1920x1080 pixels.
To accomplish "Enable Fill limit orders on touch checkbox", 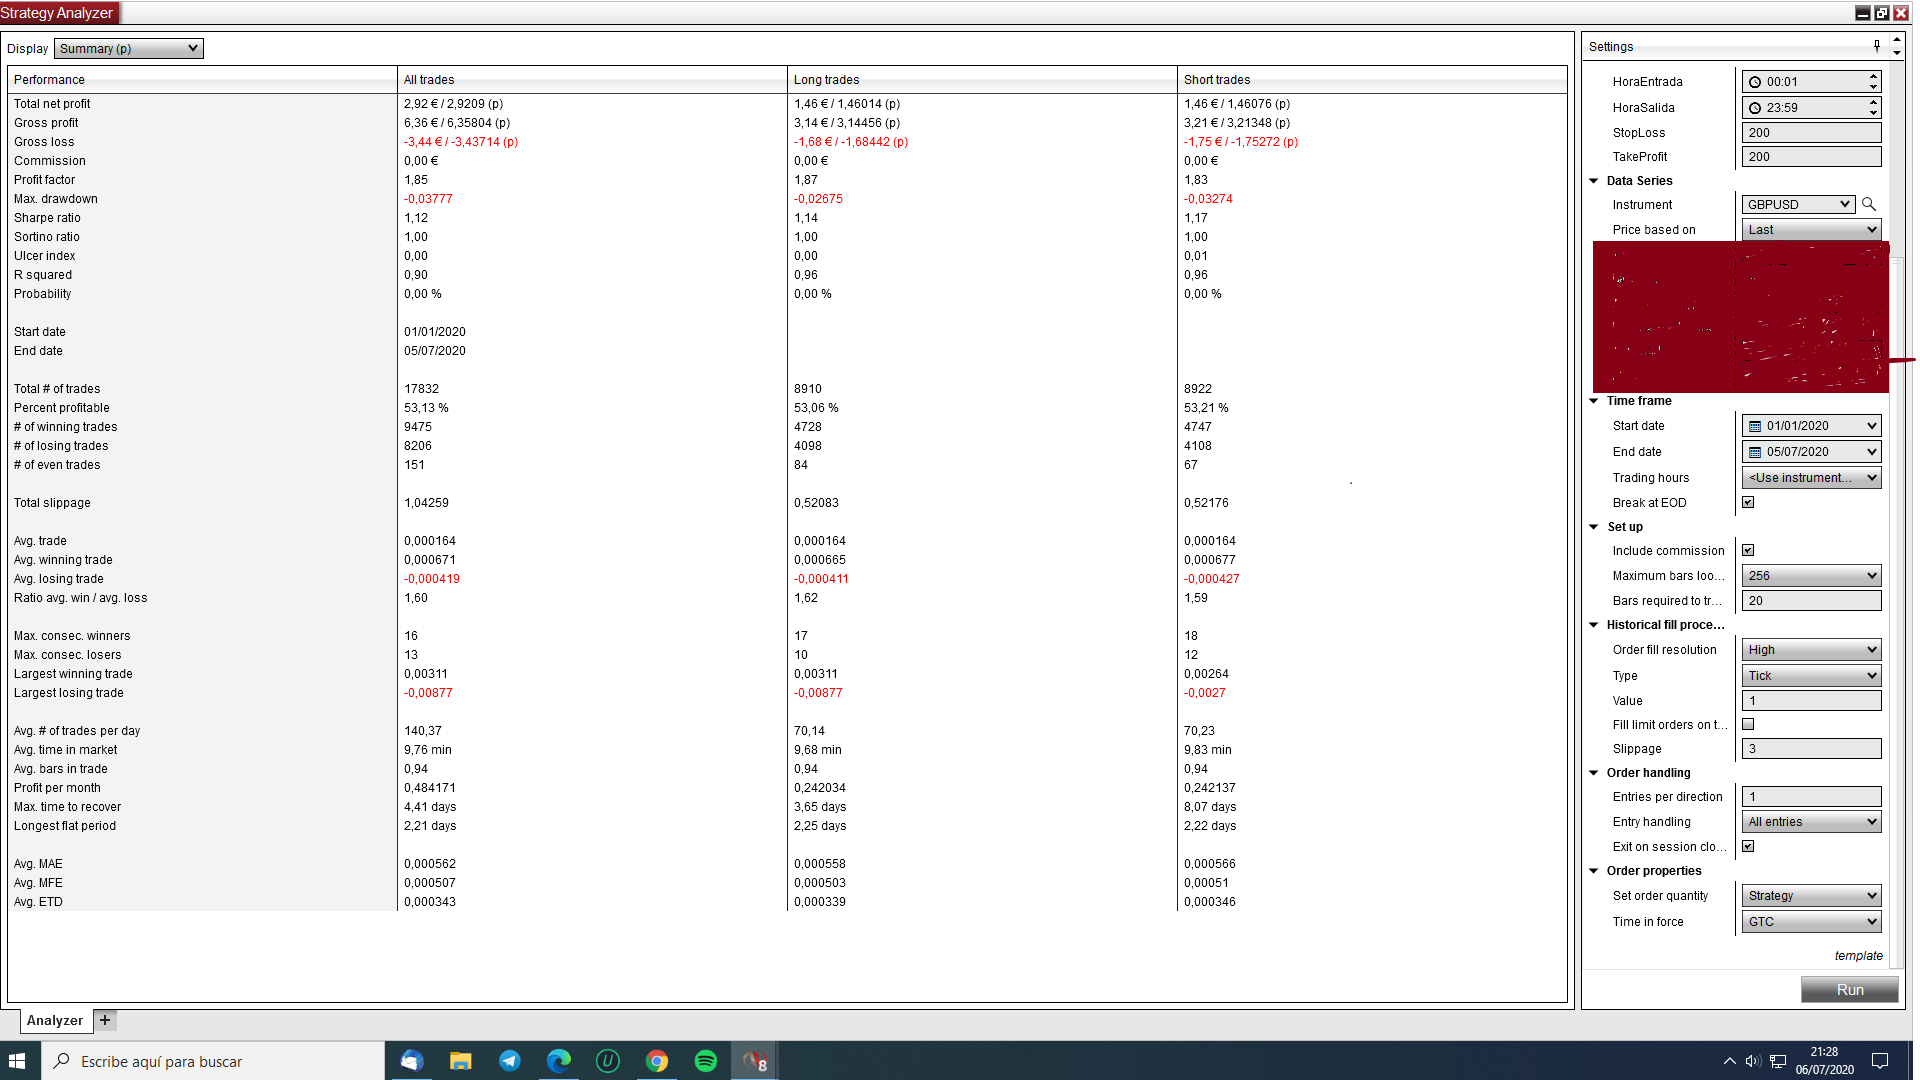I will pyautogui.click(x=1748, y=724).
